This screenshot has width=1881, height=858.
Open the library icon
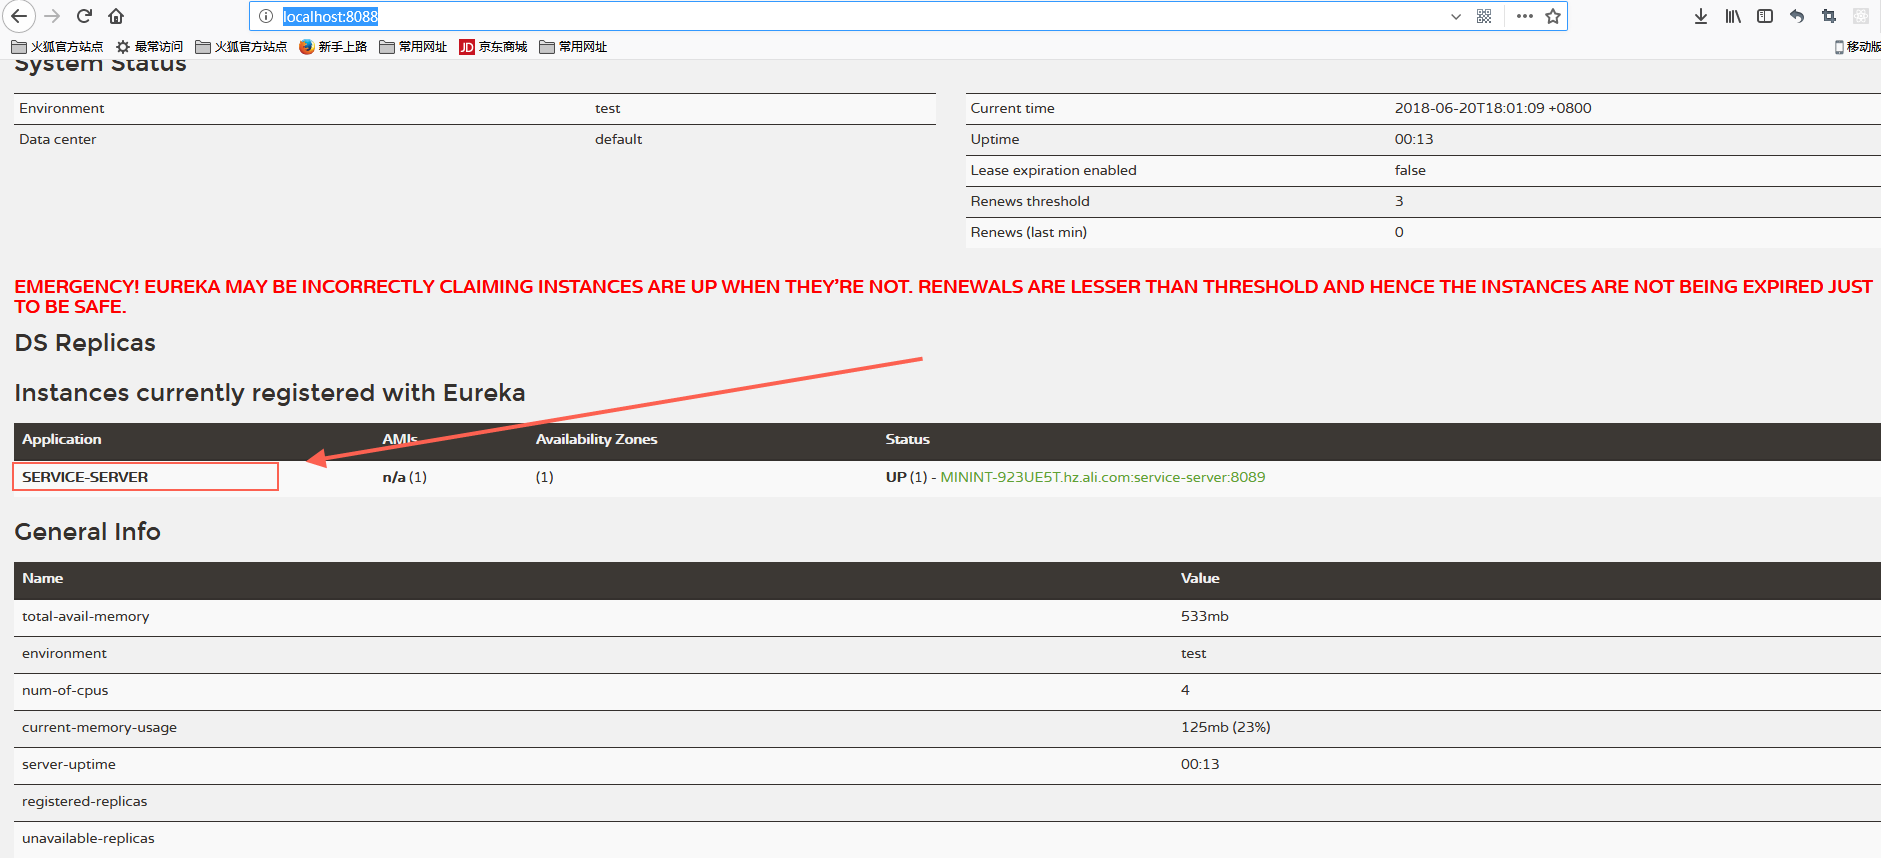click(x=1733, y=16)
